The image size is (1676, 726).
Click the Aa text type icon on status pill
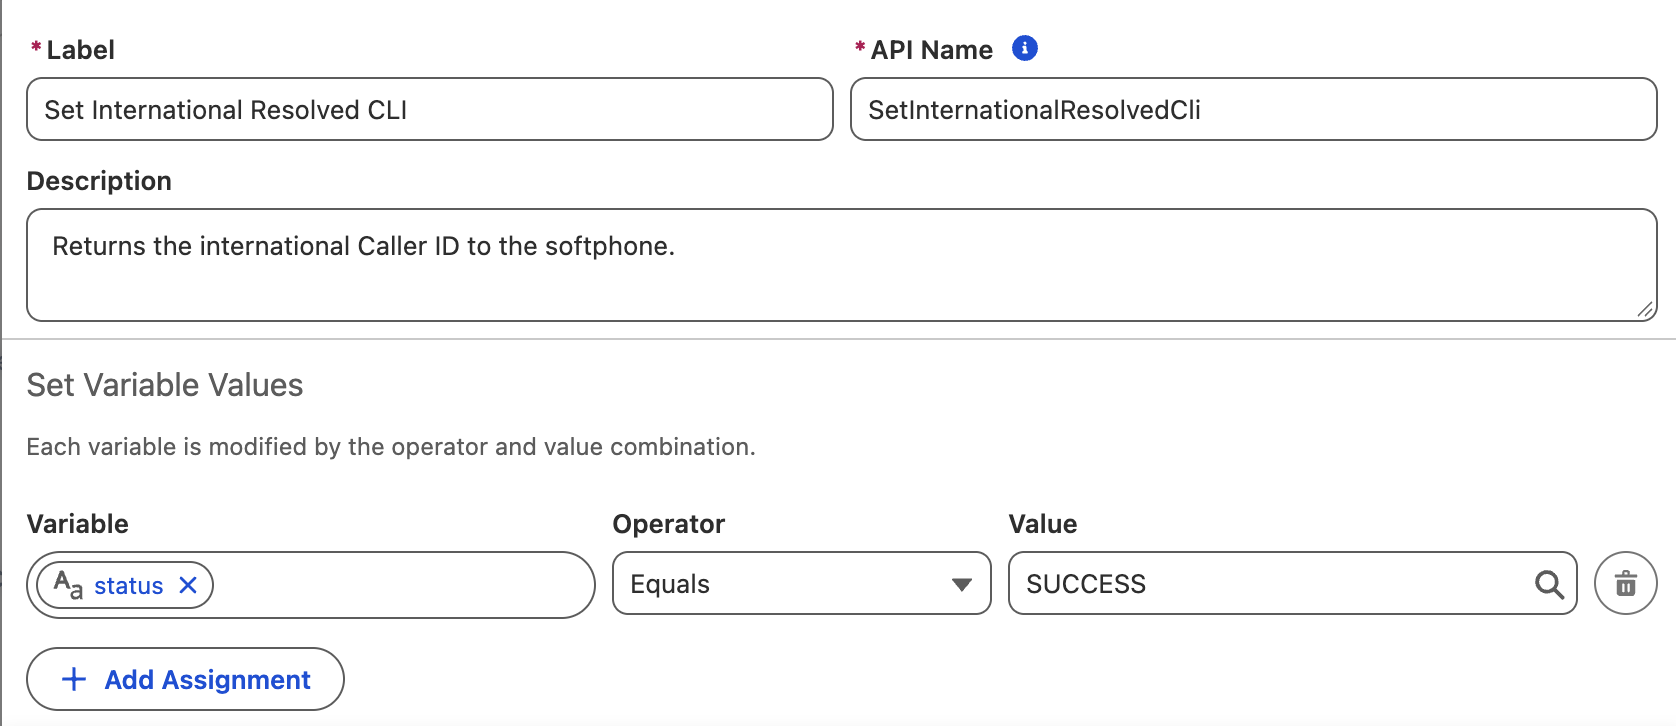click(68, 584)
